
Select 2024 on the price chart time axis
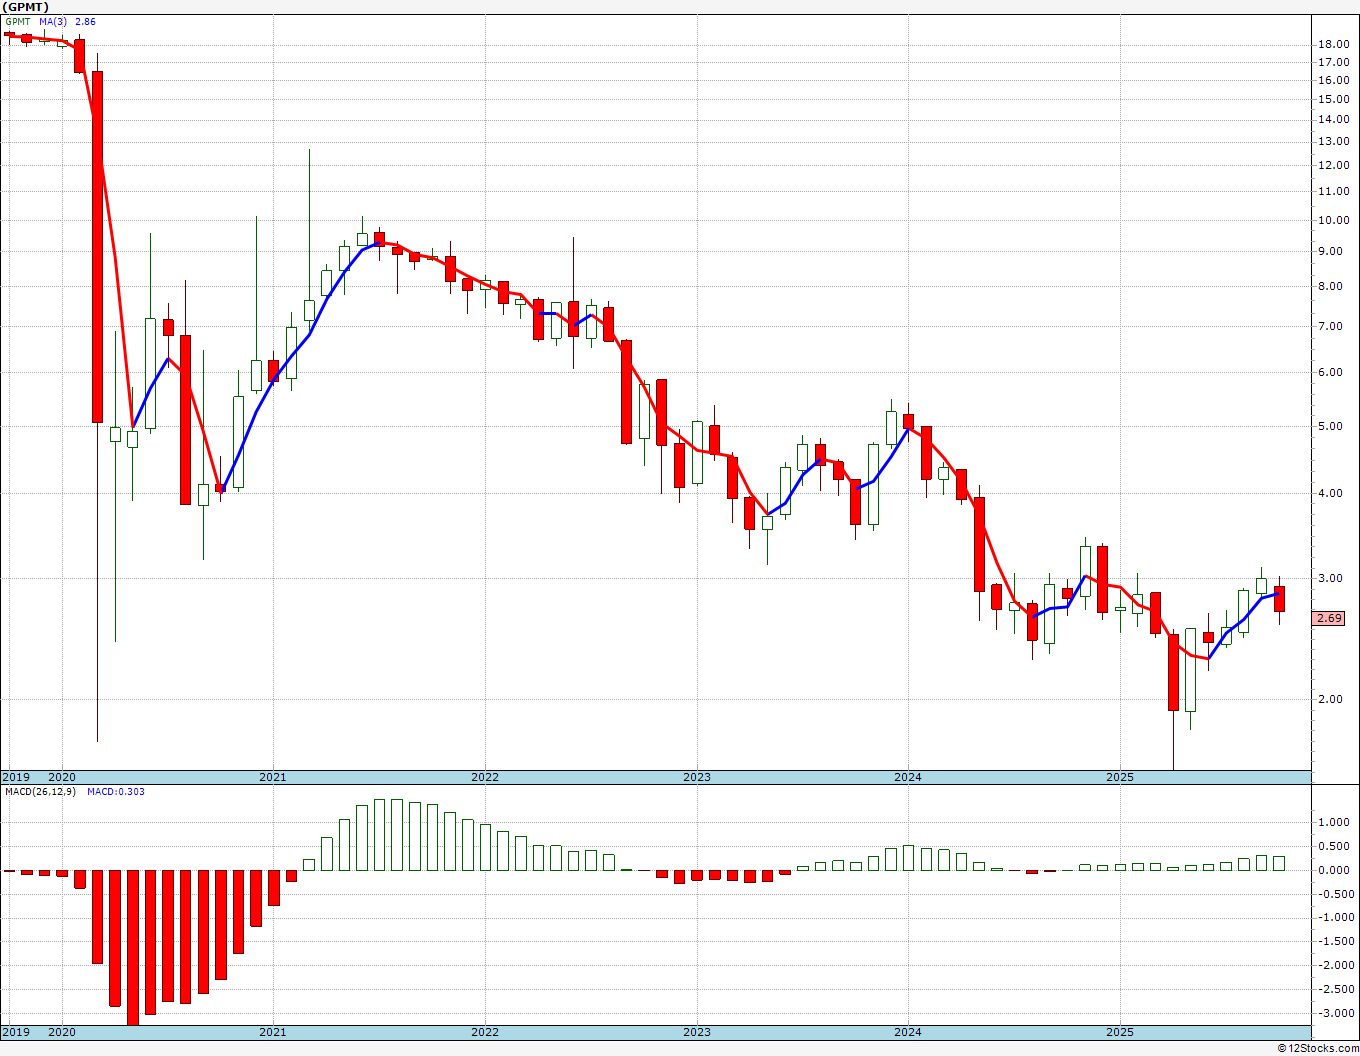pyautogui.click(x=907, y=777)
